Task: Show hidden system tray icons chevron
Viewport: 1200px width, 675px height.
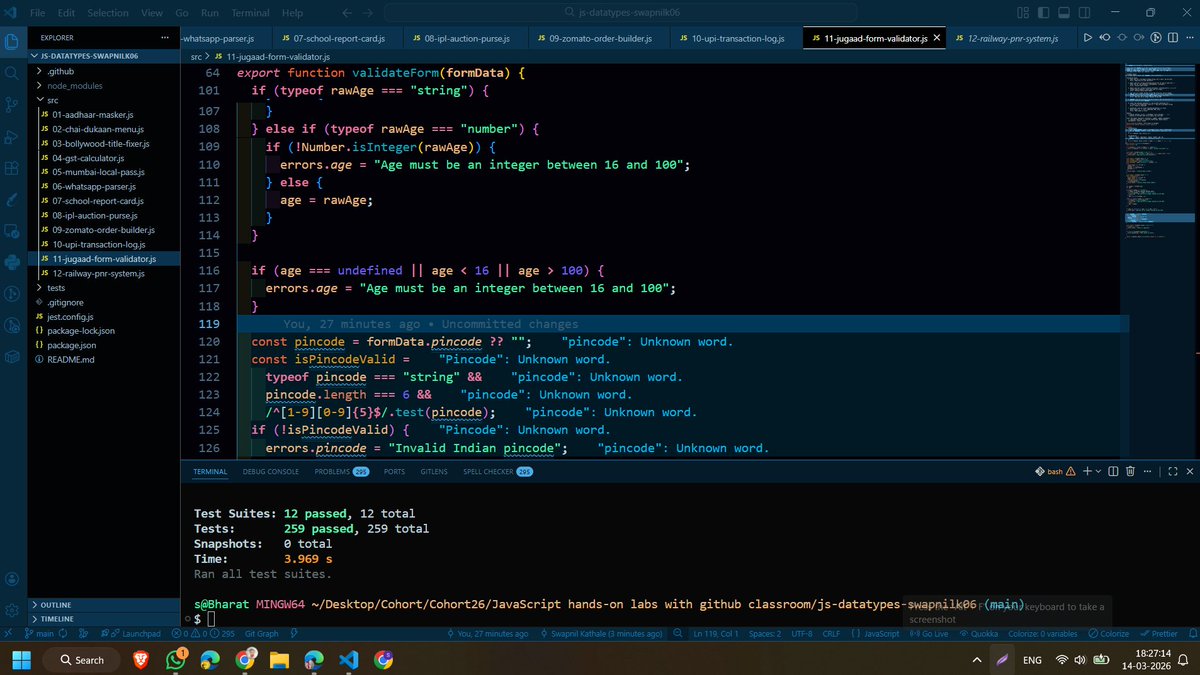Action: tap(977, 660)
